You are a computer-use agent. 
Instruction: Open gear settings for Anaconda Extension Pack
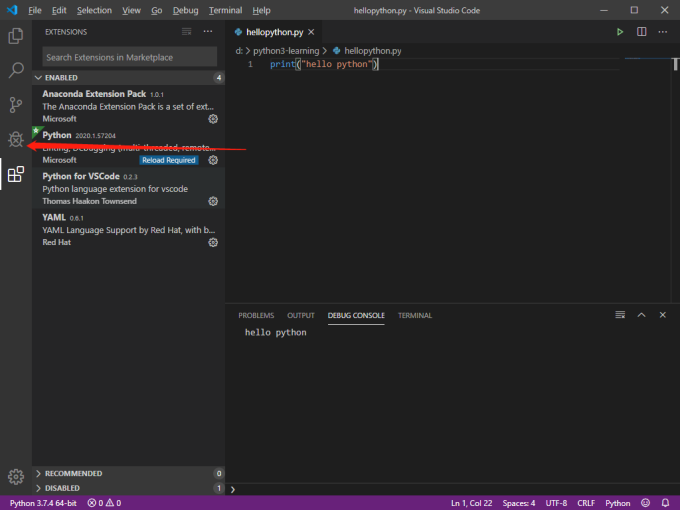tap(213, 119)
